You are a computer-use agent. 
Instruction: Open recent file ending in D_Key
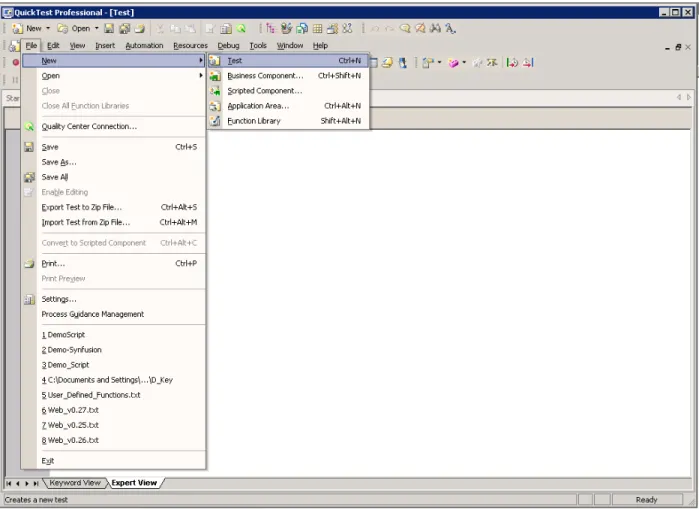[x=114, y=380]
